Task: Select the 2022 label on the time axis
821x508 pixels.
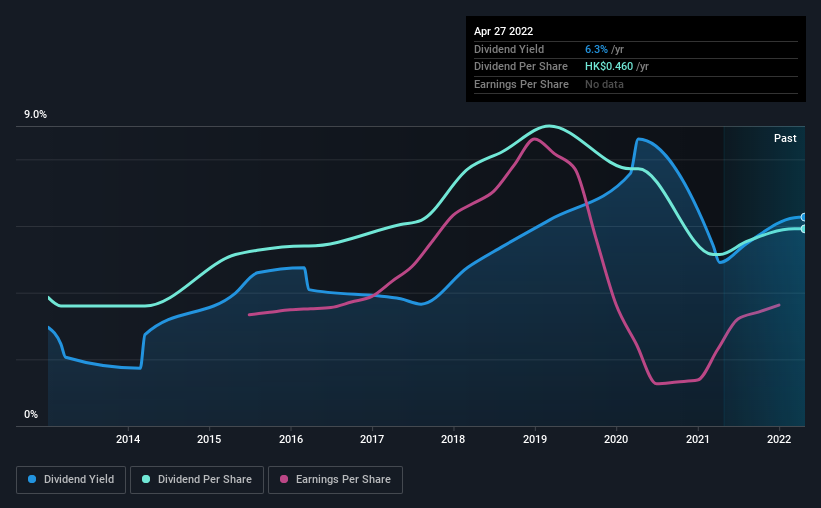Action: tap(780, 439)
